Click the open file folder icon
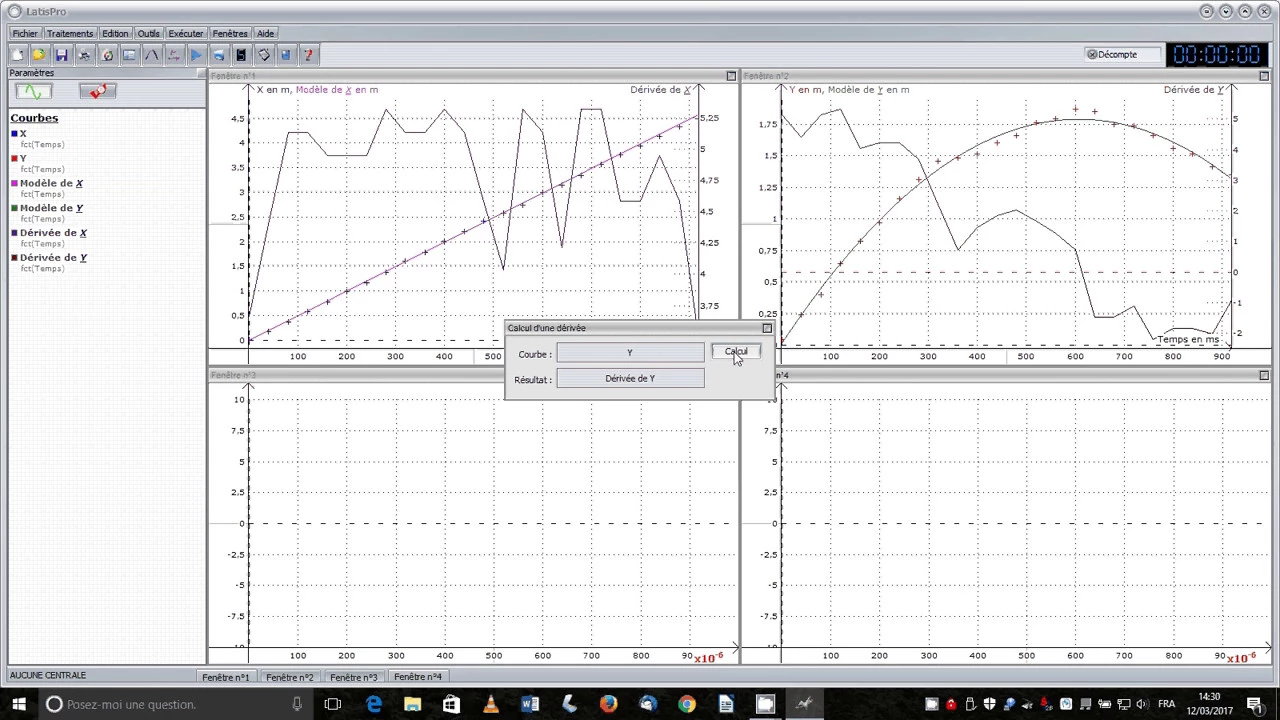The width and height of the screenshot is (1280, 720). pyautogui.click(x=39, y=55)
